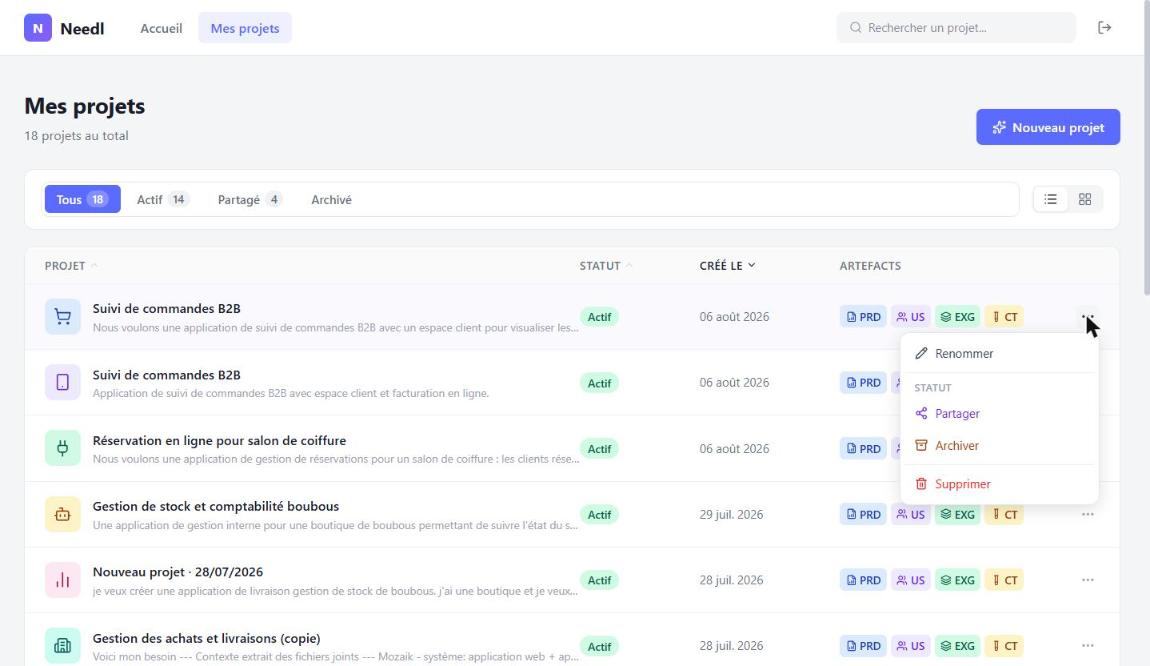Click Nouveau projet button
The height and width of the screenshot is (666, 1150).
pyautogui.click(x=1047, y=127)
